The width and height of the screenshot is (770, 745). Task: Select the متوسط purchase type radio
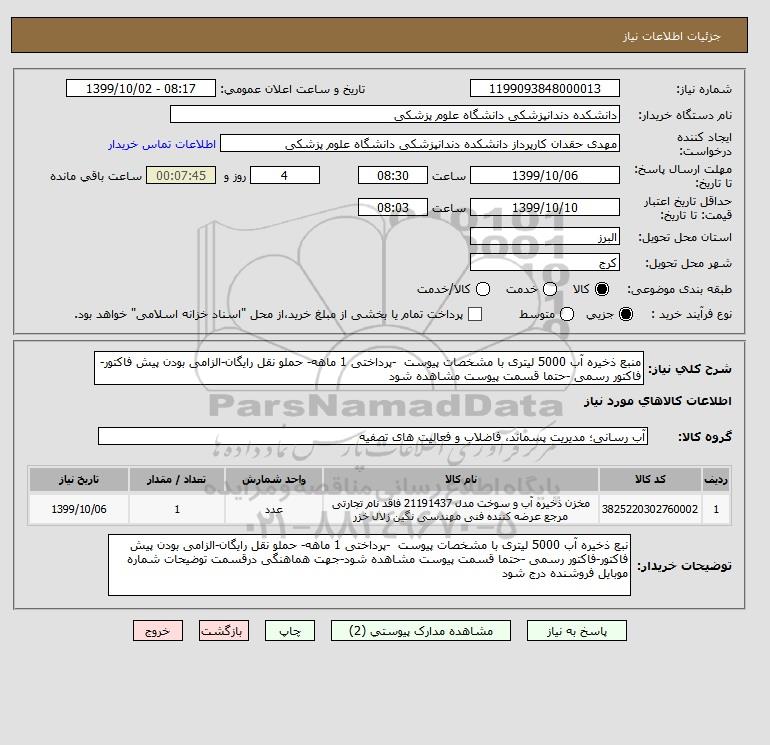(x=567, y=314)
